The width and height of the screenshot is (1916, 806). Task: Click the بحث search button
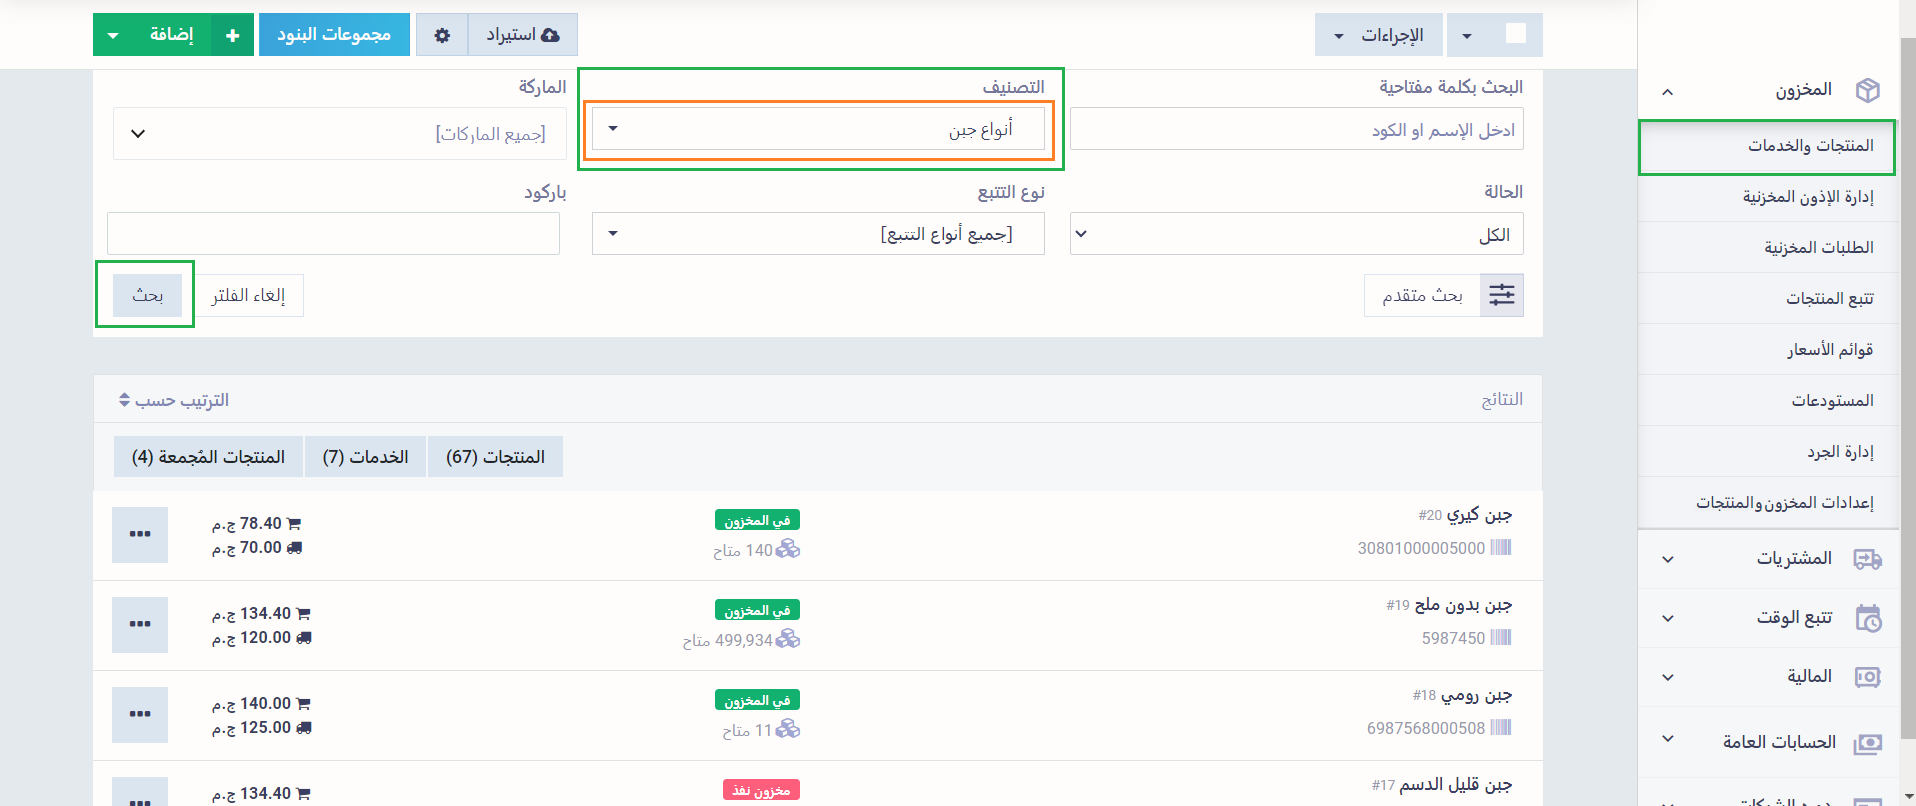147,295
